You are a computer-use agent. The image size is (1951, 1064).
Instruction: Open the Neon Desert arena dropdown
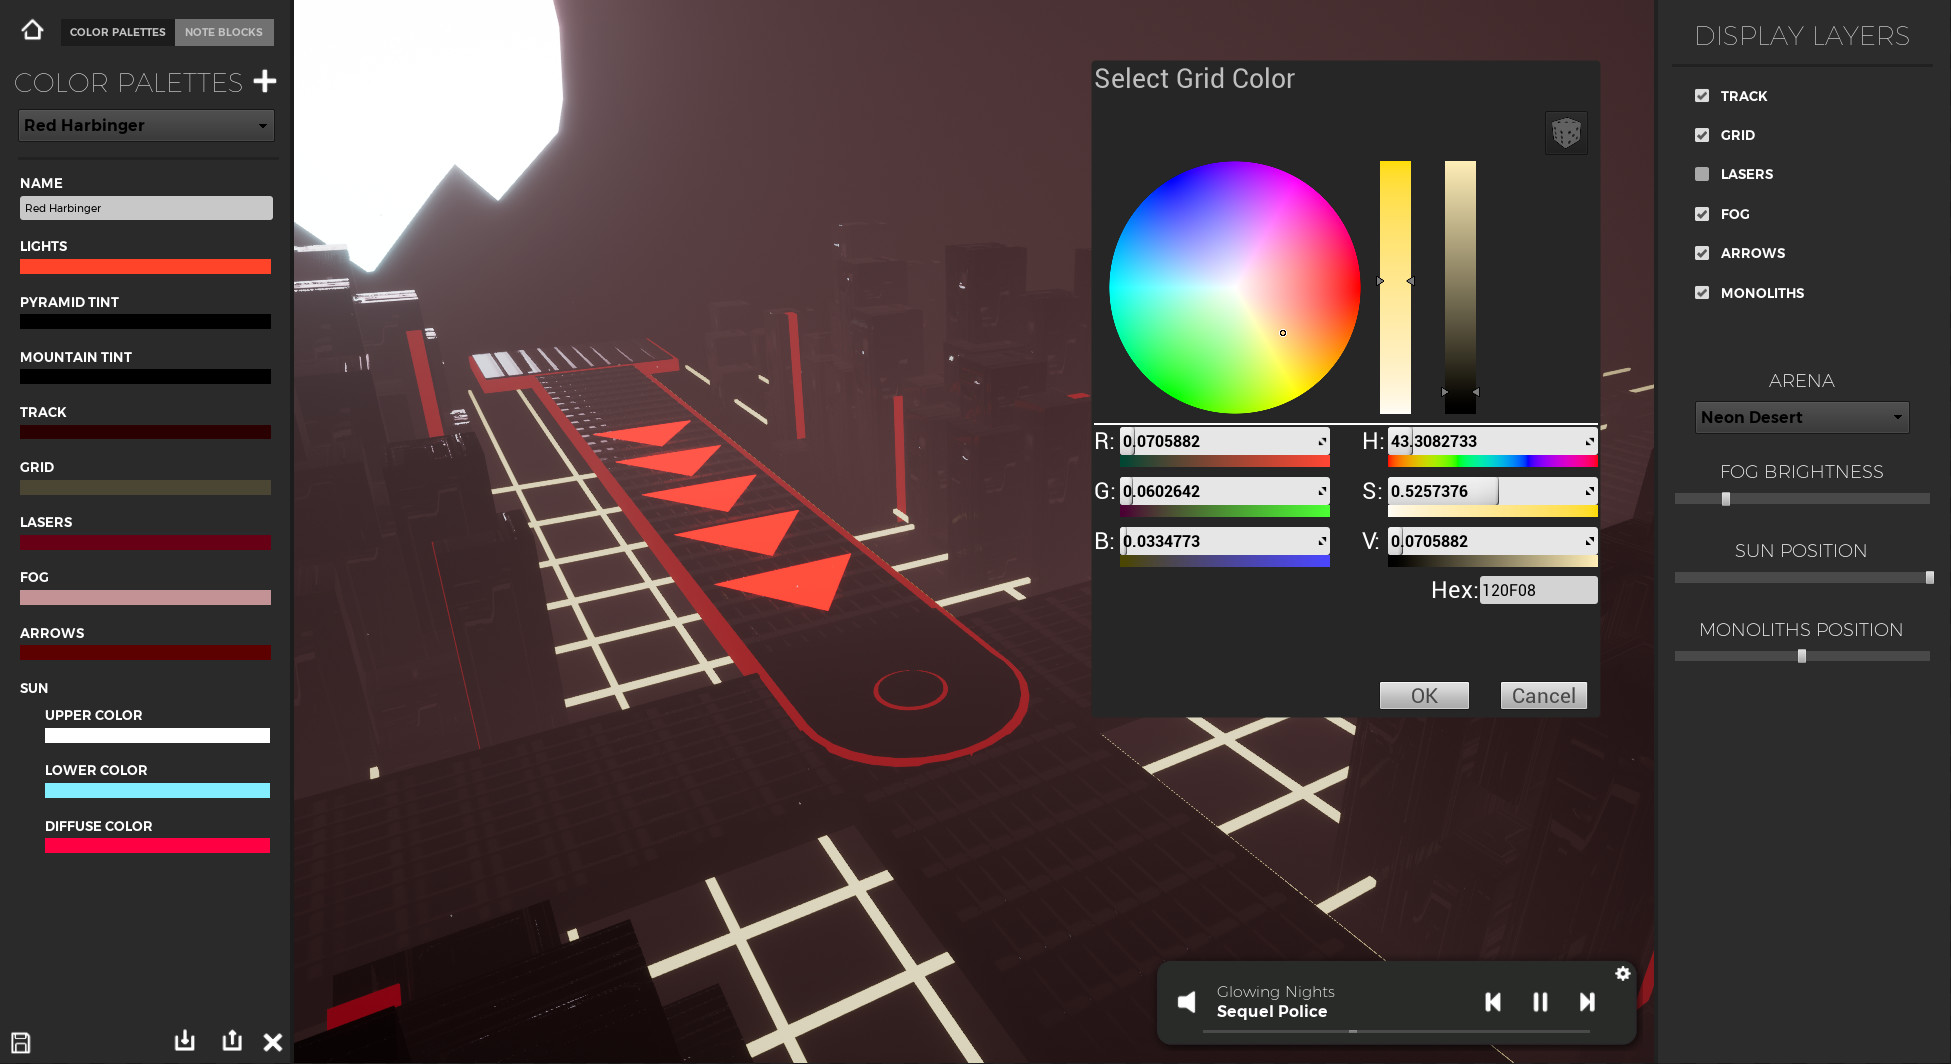click(x=1801, y=417)
